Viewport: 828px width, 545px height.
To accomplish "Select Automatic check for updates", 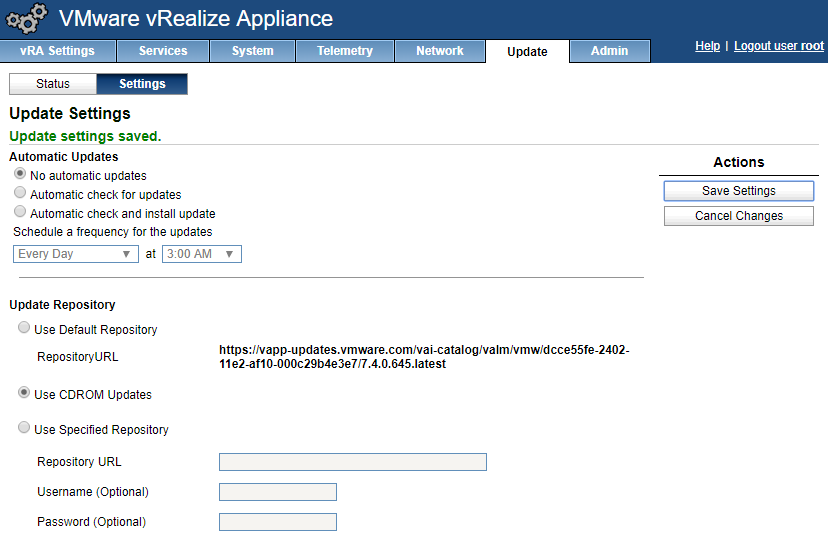I will coord(20,193).
